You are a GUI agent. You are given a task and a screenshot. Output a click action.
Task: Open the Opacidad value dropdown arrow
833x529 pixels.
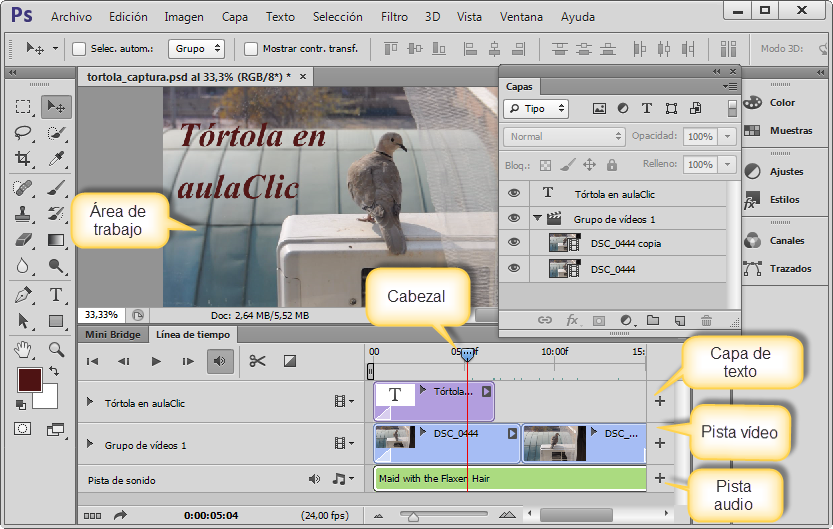pyautogui.click(x=727, y=136)
